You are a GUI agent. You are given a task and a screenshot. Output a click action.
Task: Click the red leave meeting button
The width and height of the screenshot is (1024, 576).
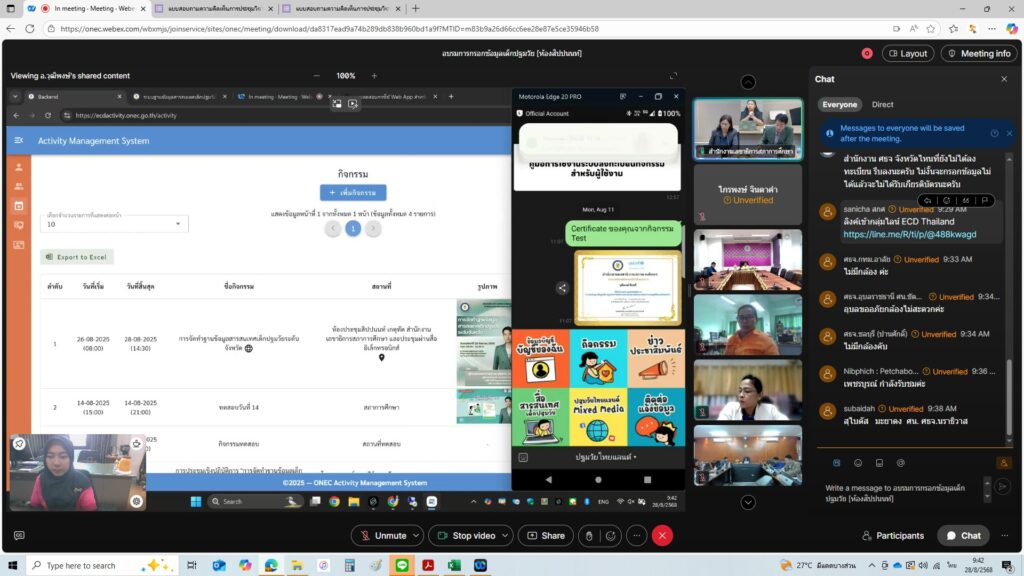point(662,536)
